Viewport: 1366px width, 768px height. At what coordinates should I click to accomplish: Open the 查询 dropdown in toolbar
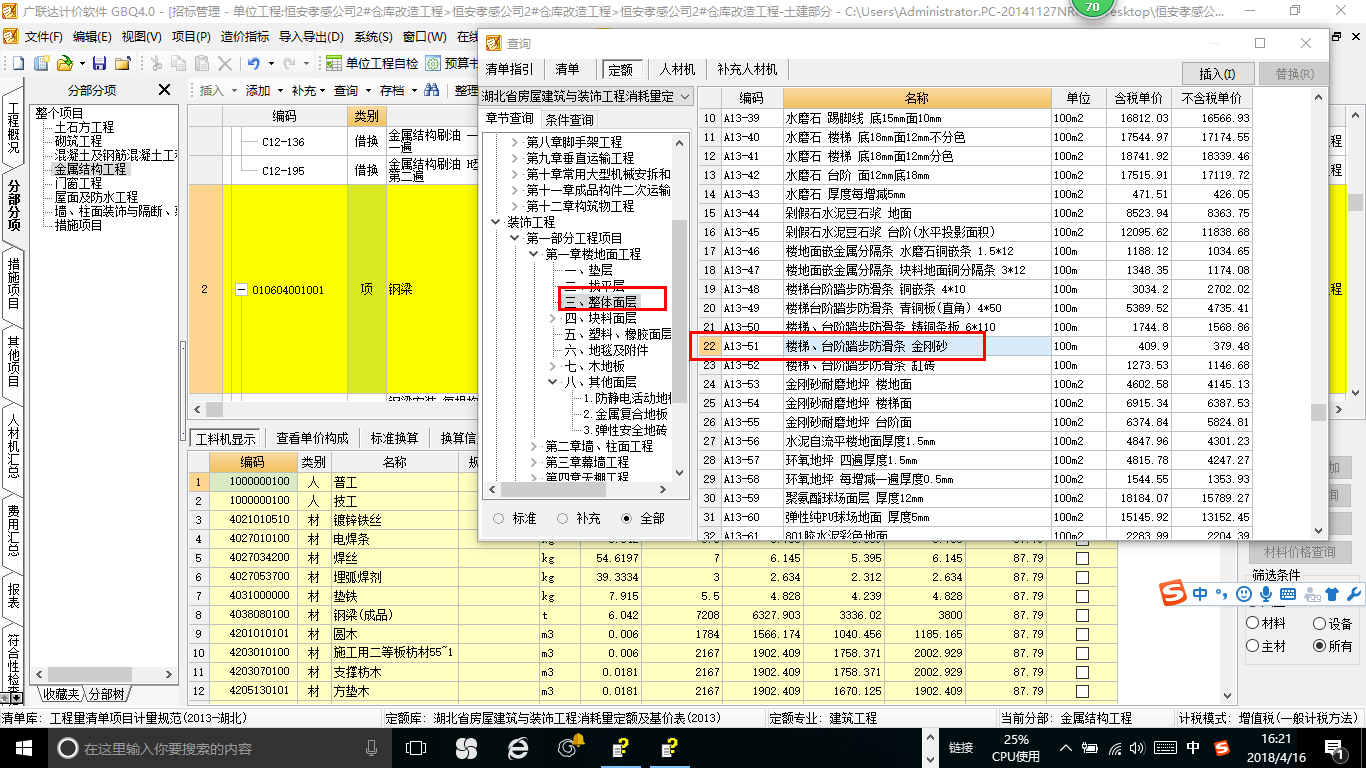click(x=351, y=90)
